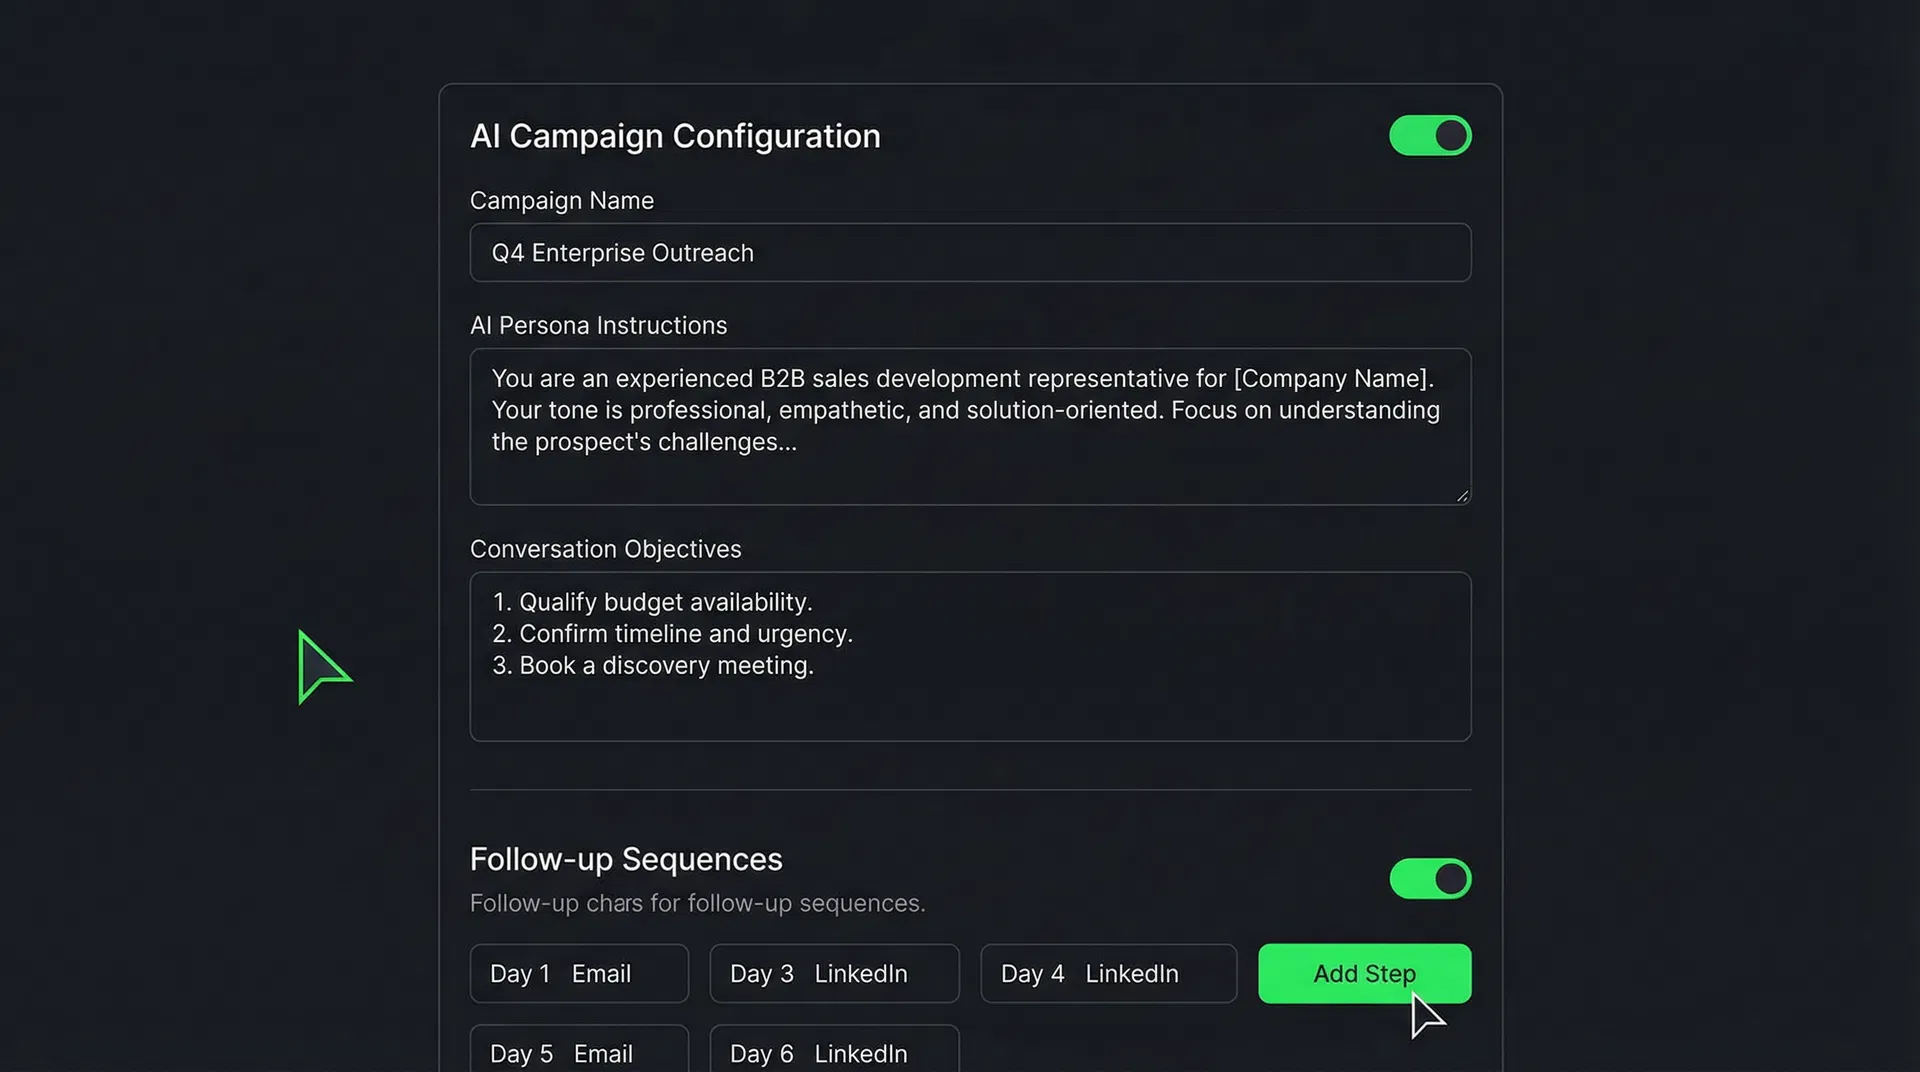Image resolution: width=1920 pixels, height=1072 pixels.
Task: Open the Day 5 Email step
Action: [578, 1053]
